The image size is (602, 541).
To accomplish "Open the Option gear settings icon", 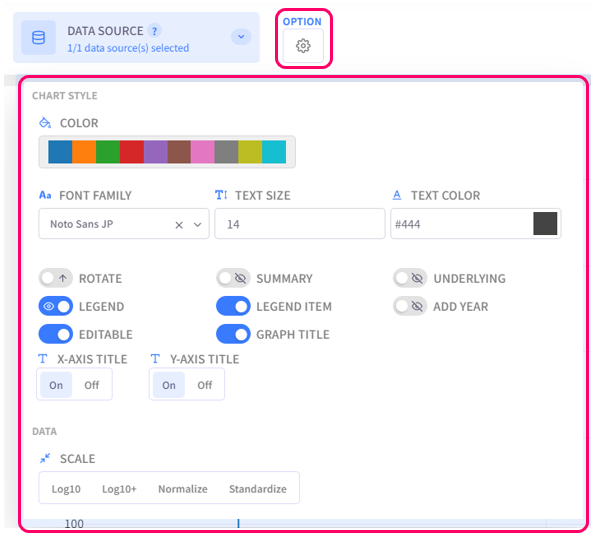I will [303, 46].
